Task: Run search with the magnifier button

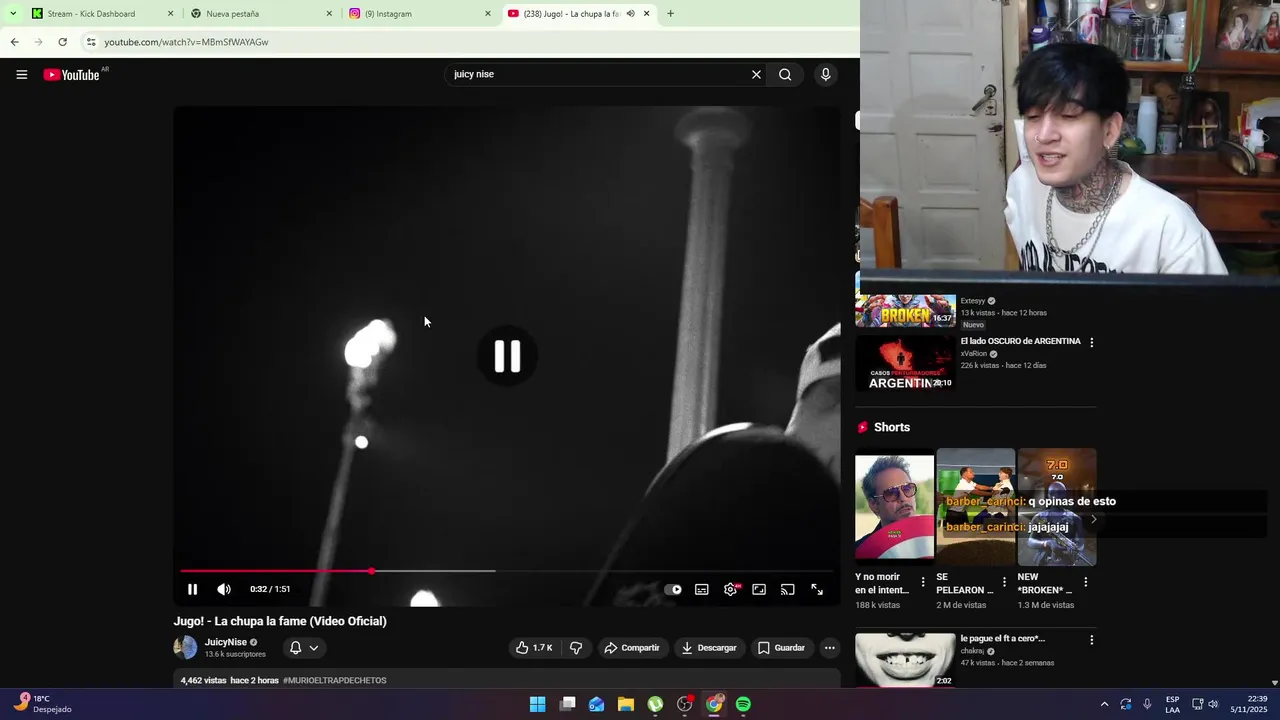Action: click(x=785, y=74)
